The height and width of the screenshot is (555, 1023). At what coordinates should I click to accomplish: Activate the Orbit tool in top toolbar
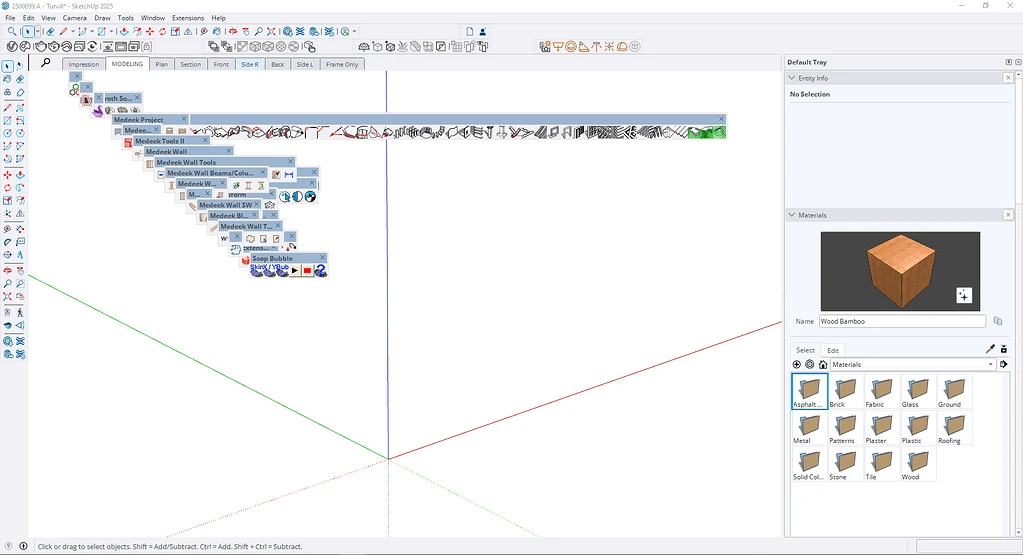pos(232,31)
